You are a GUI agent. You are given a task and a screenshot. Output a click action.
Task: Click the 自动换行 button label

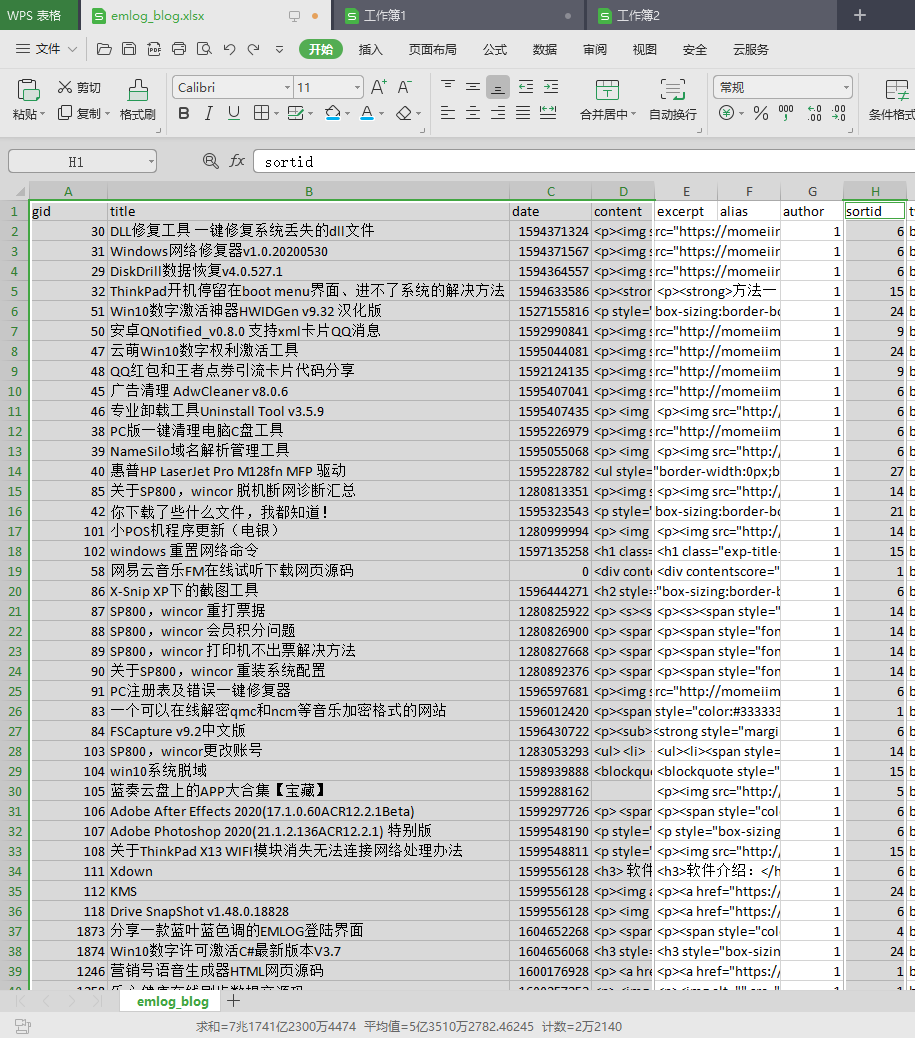[x=673, y=115]
